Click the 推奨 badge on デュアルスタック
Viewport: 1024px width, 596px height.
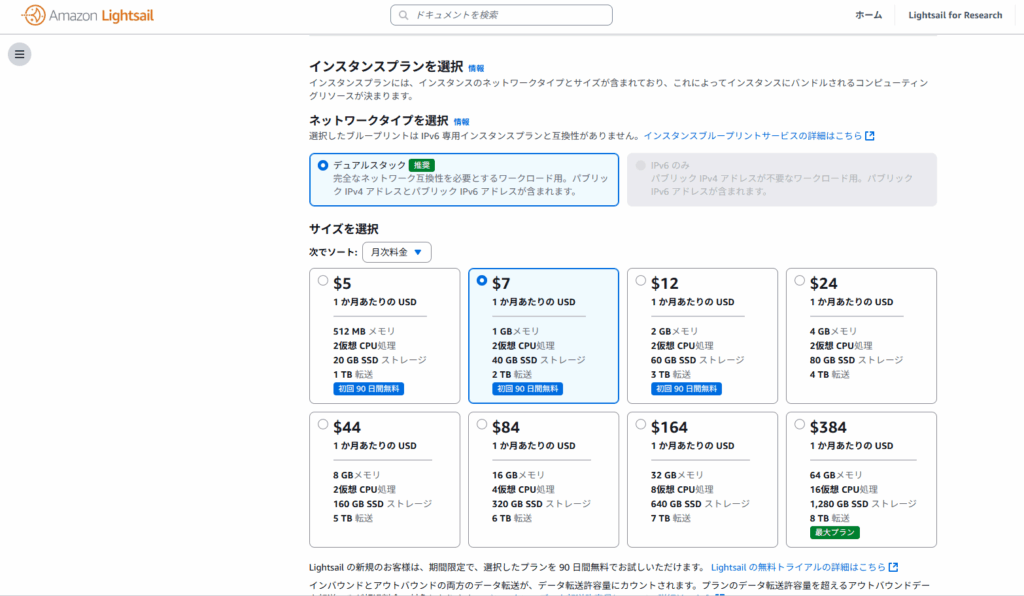point(422,165)
